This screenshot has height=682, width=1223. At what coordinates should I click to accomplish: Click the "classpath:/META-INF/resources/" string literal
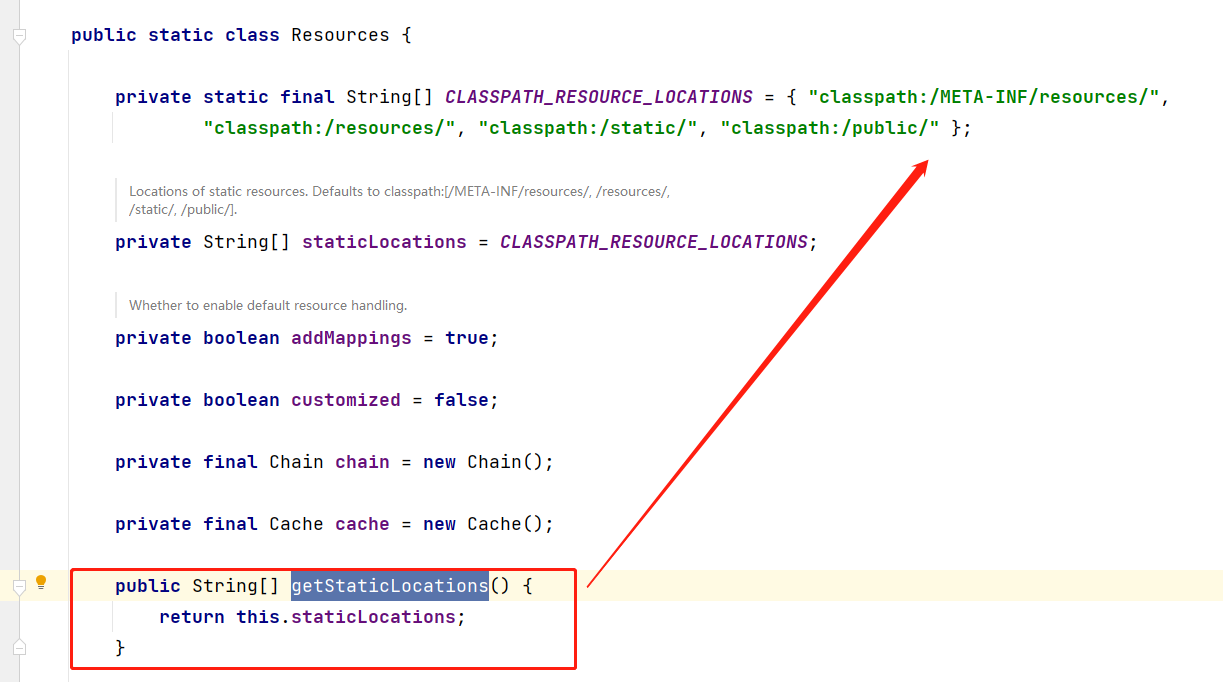[x=984, y=97]
